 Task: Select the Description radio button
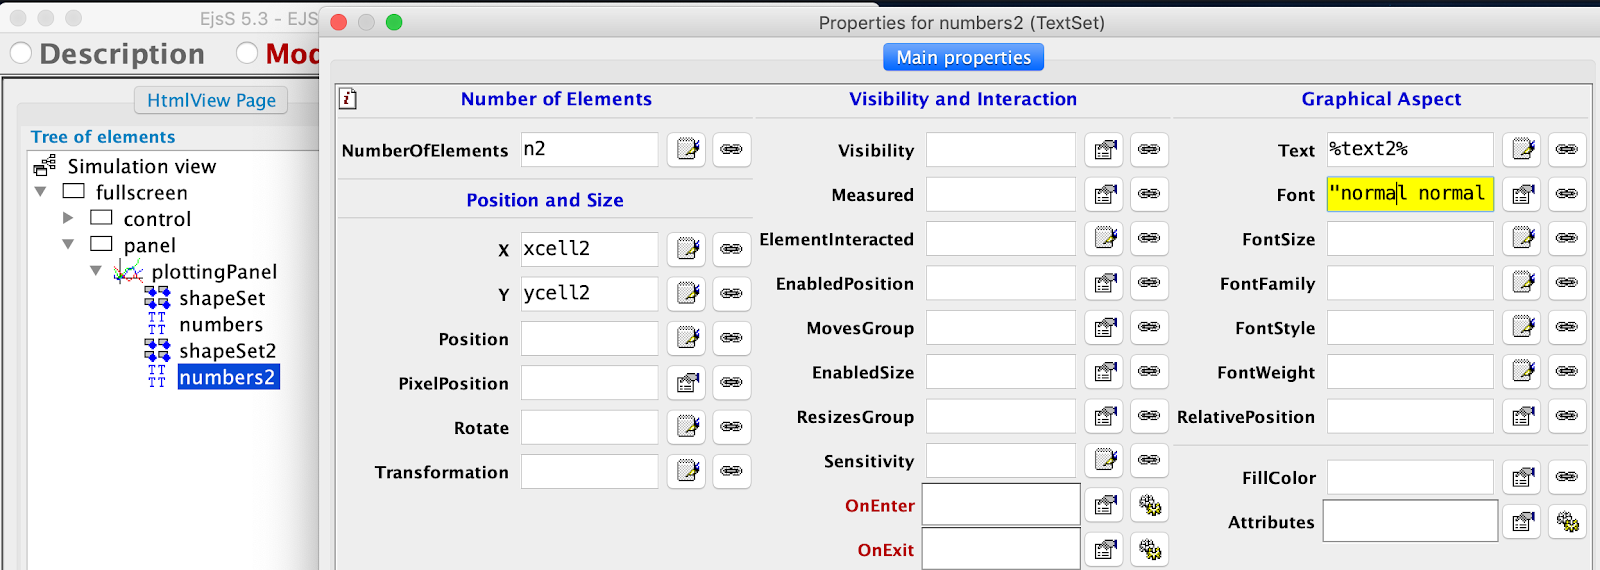21,53
